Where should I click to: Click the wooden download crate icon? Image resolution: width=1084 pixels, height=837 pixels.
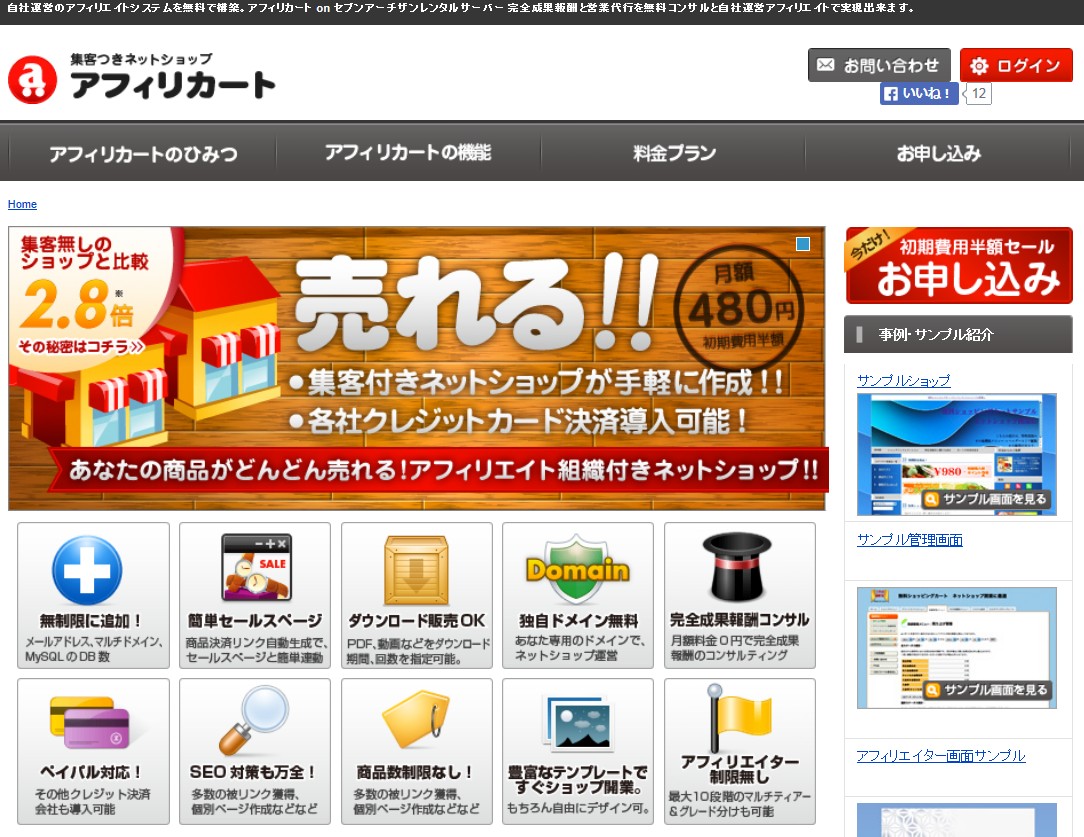point(416,570)
